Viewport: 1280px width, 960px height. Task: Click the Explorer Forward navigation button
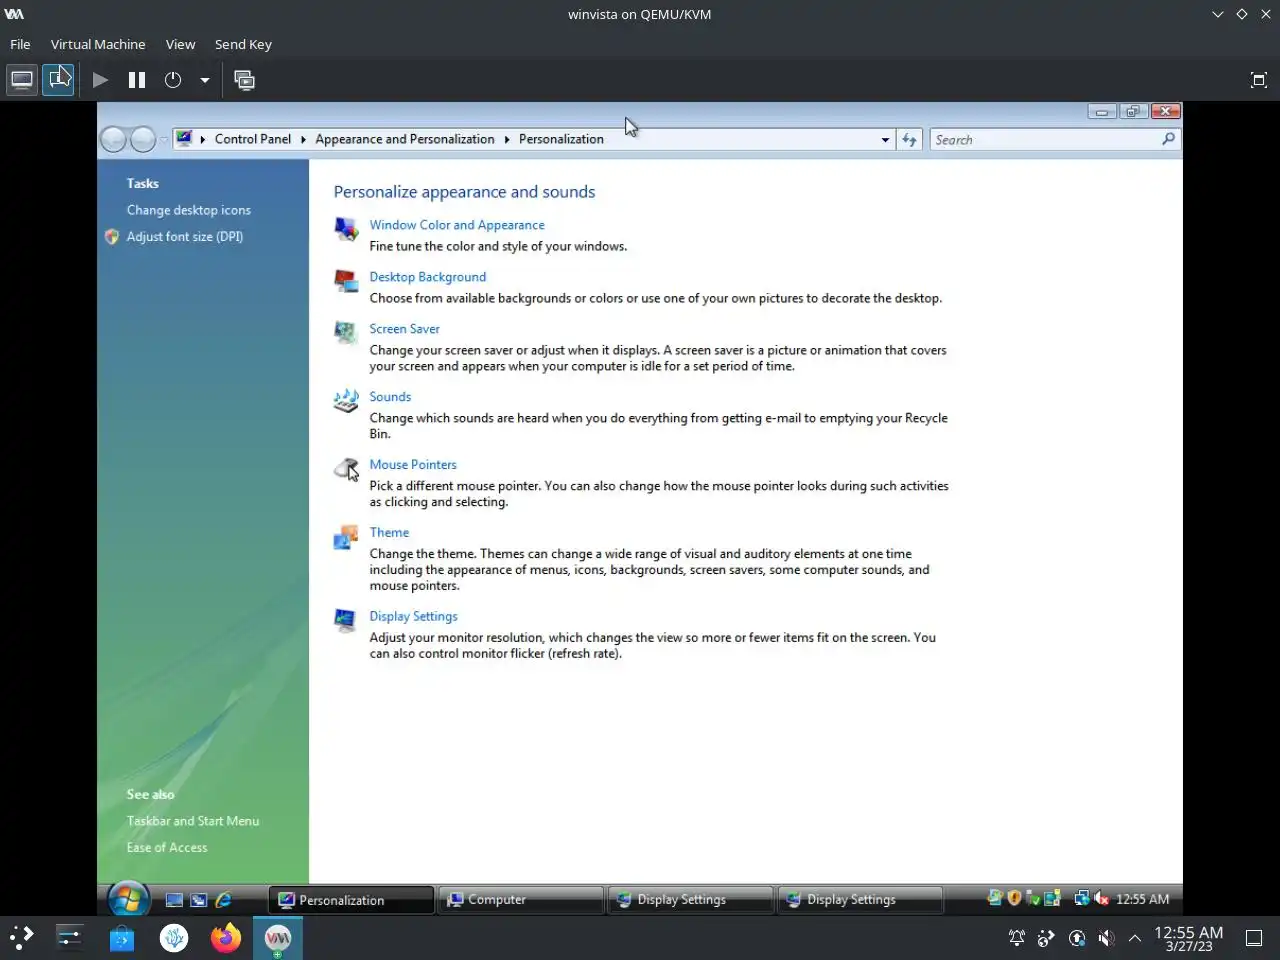pyautogui.click(x=143, y=140)
